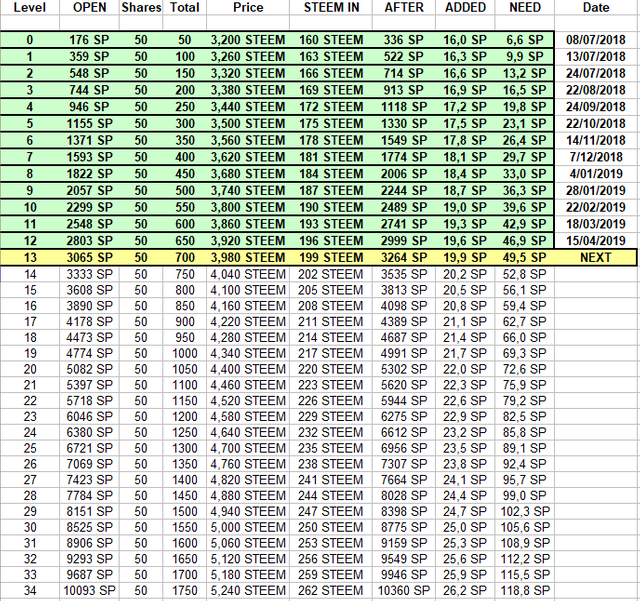Click date cell 4/01/2019

pos(596,174)
